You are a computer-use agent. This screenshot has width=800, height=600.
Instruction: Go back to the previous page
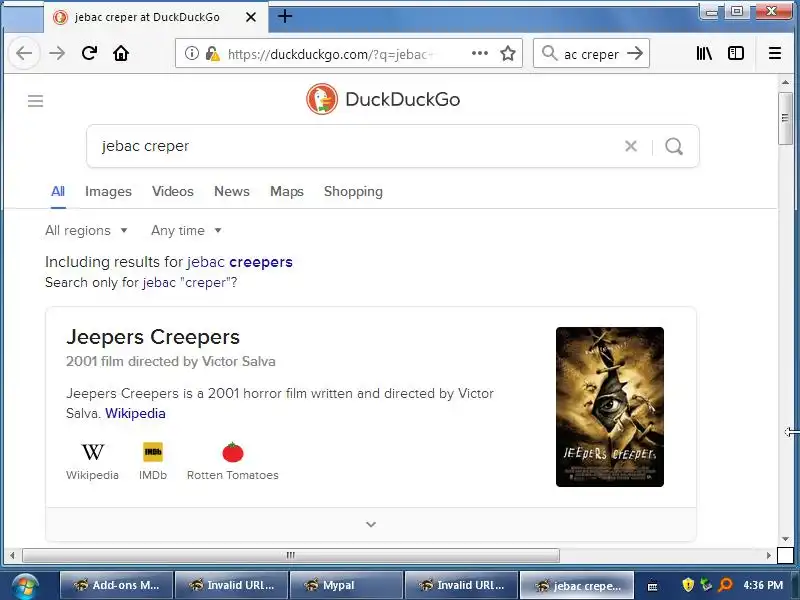click(x=24, y=53)
